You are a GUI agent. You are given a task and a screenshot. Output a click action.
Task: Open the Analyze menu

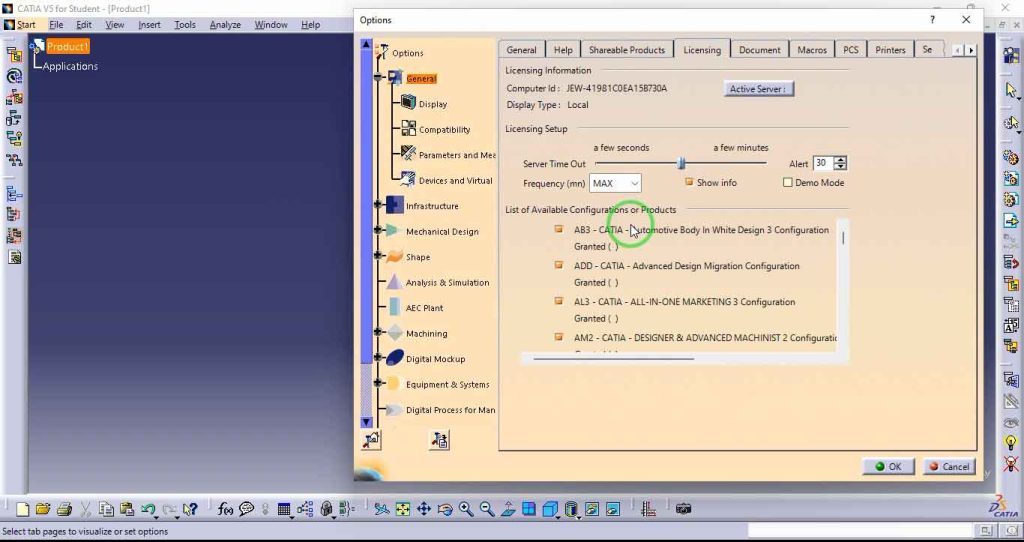coord(225,24)
